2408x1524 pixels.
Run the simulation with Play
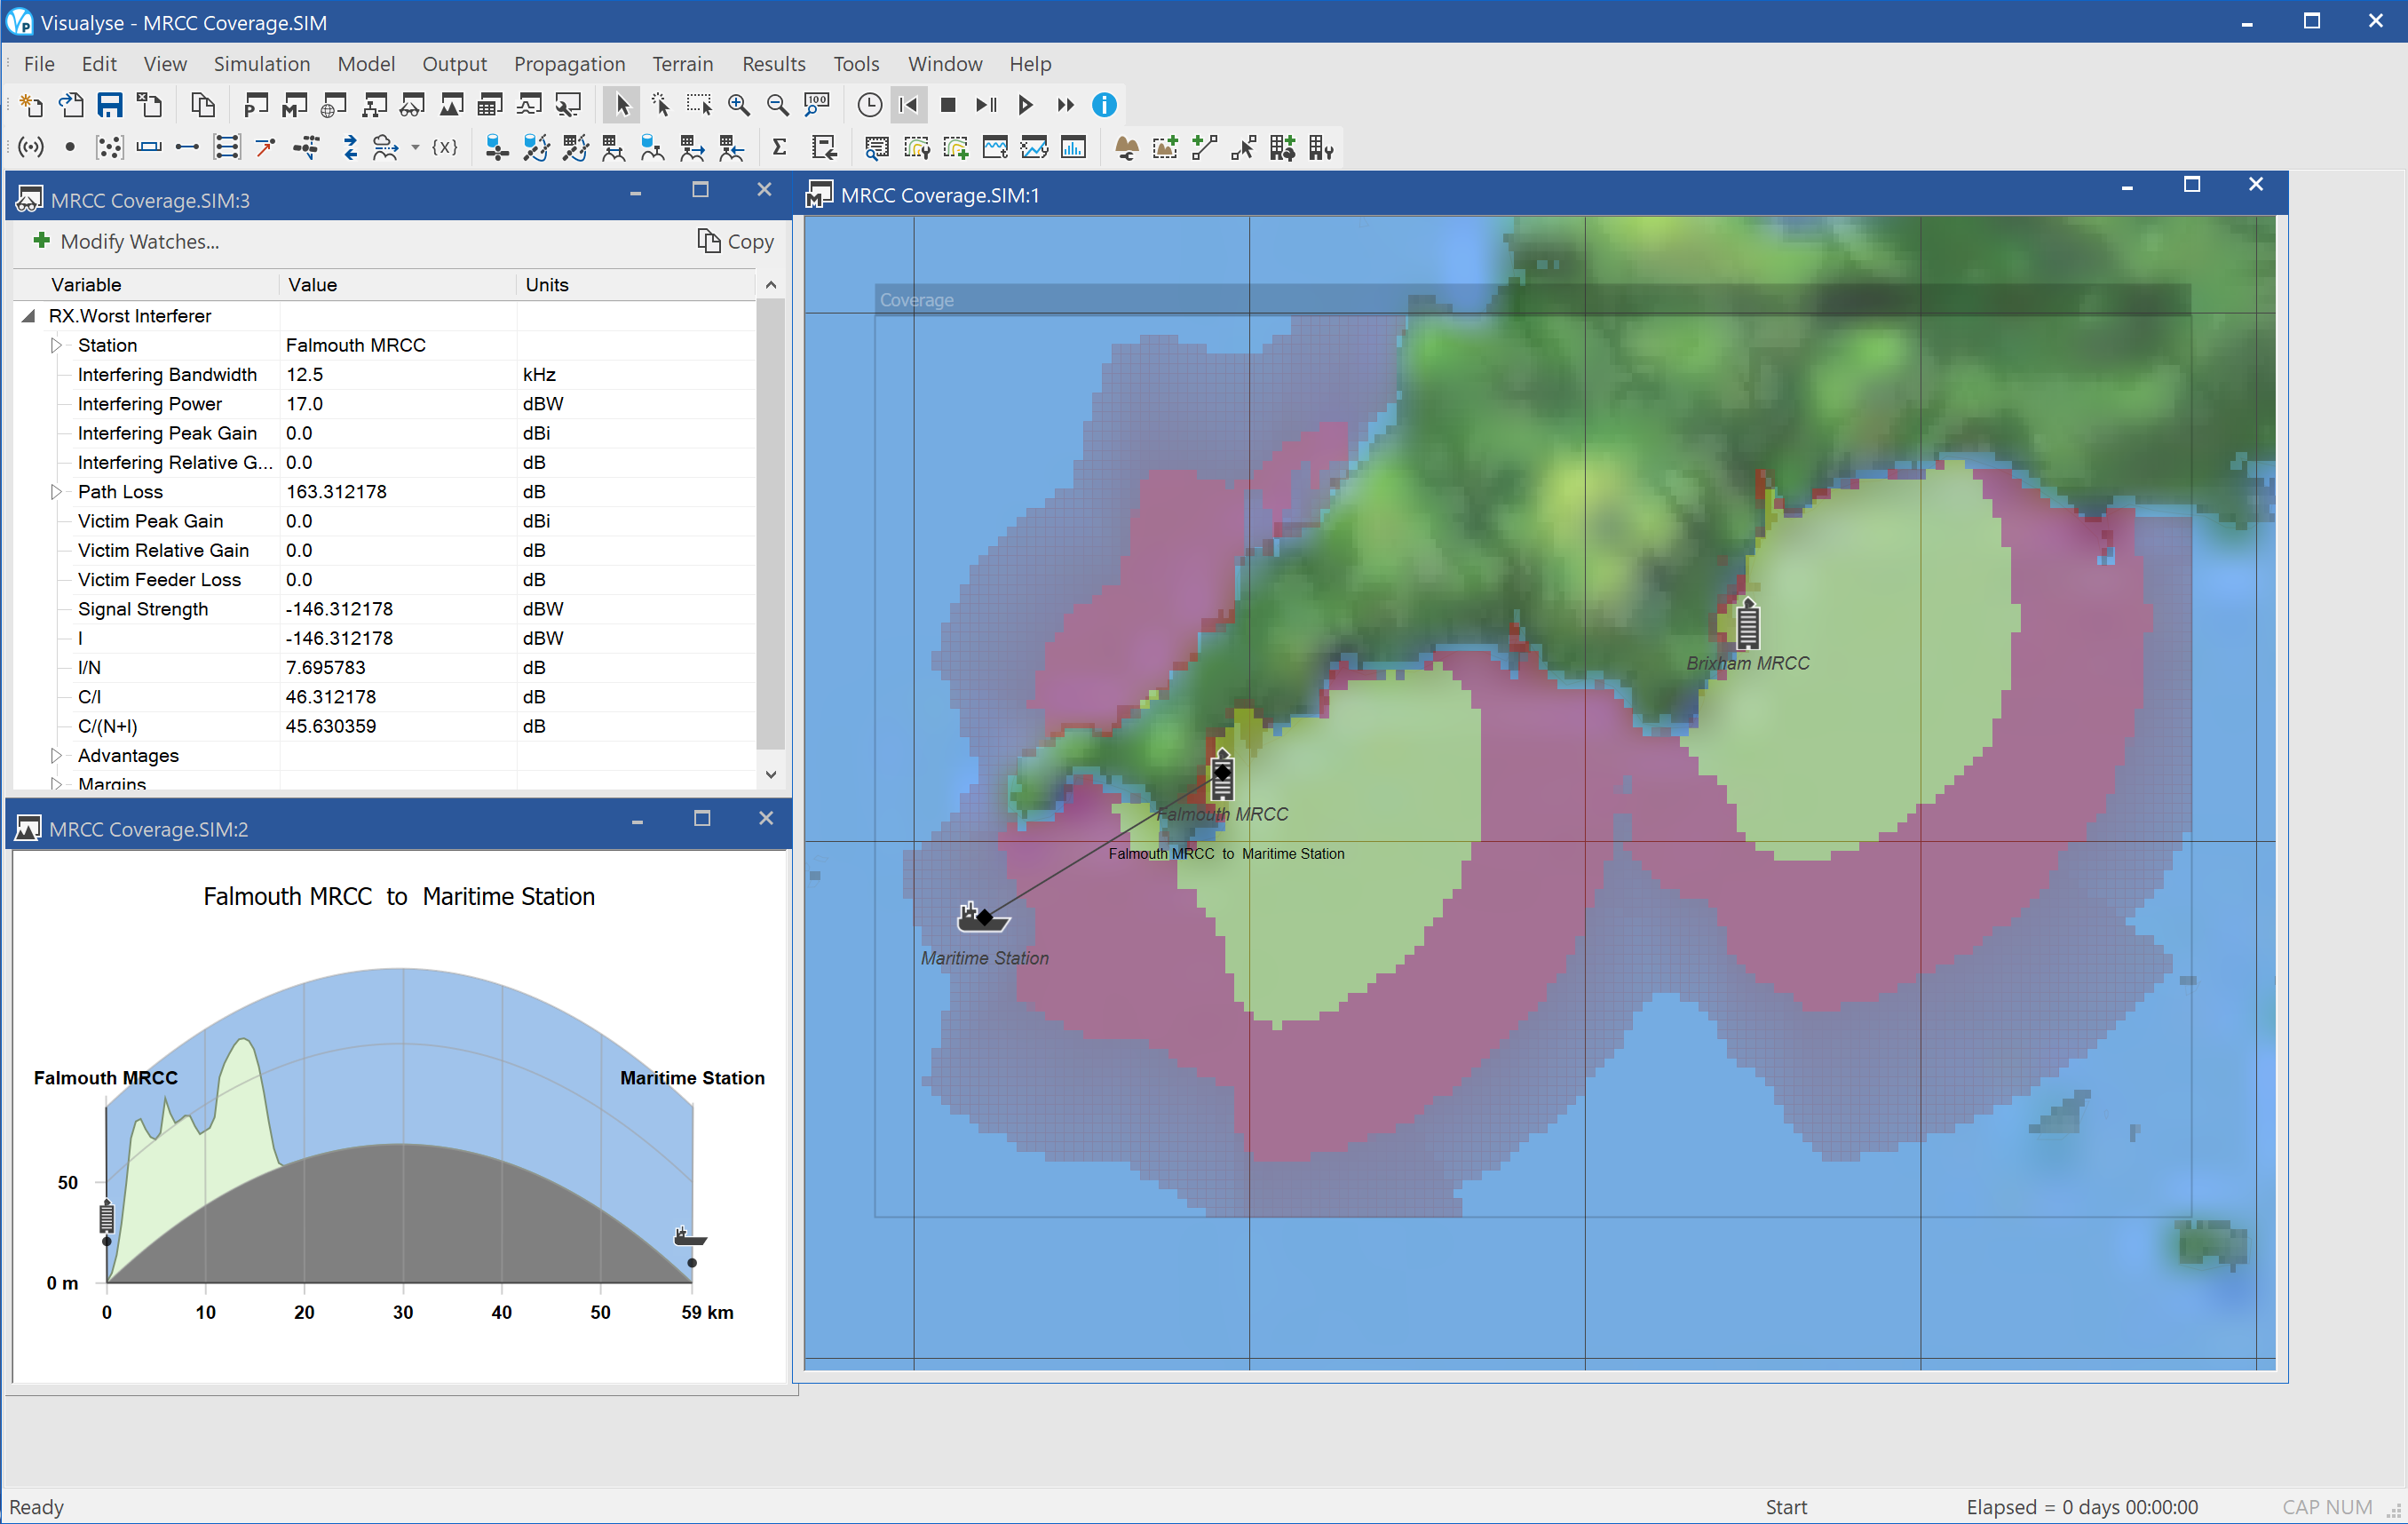pos(1026,105)
